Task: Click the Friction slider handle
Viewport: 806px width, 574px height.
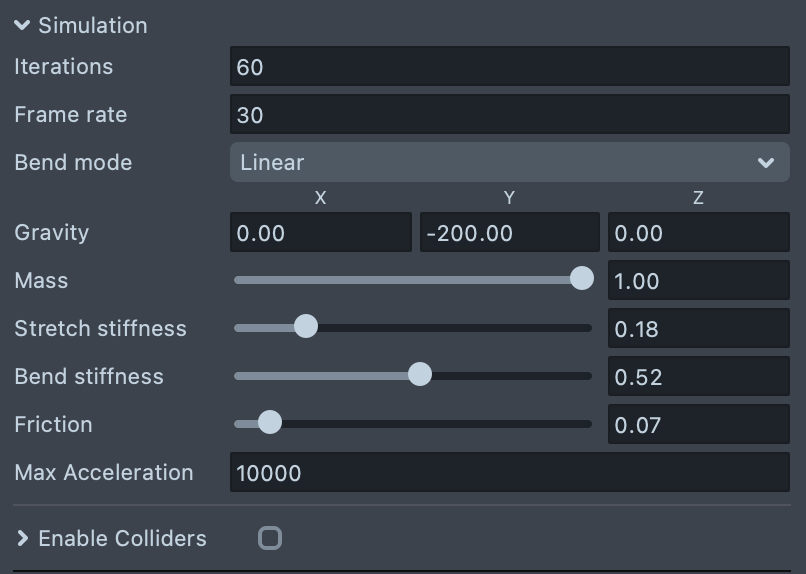Action: 270,423
